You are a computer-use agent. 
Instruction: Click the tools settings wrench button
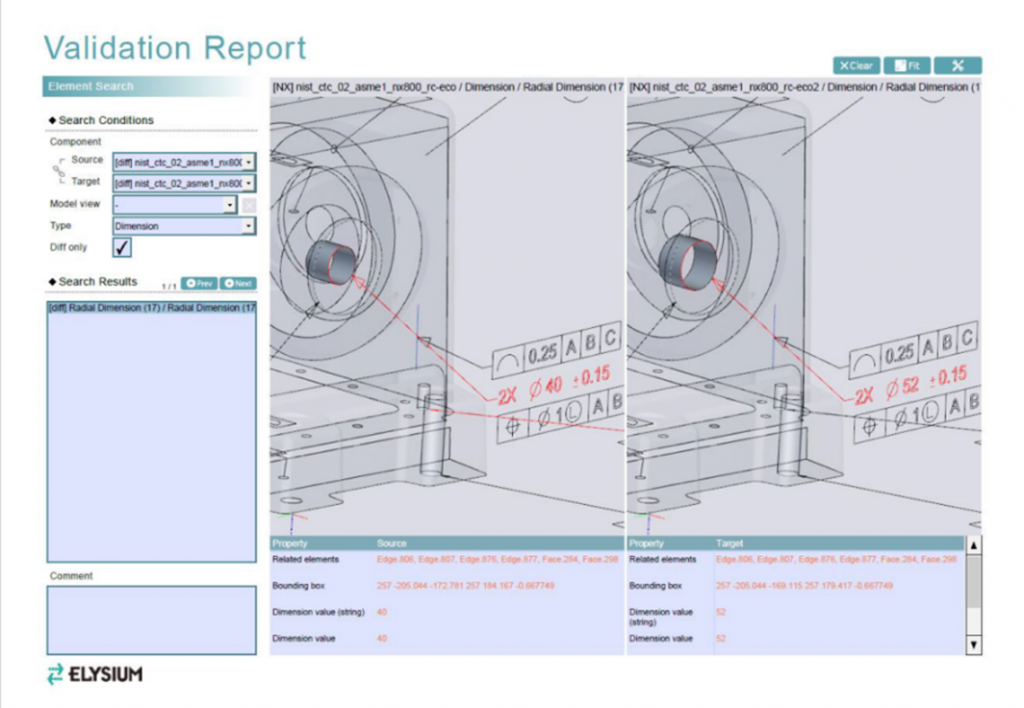click(957, 66)
